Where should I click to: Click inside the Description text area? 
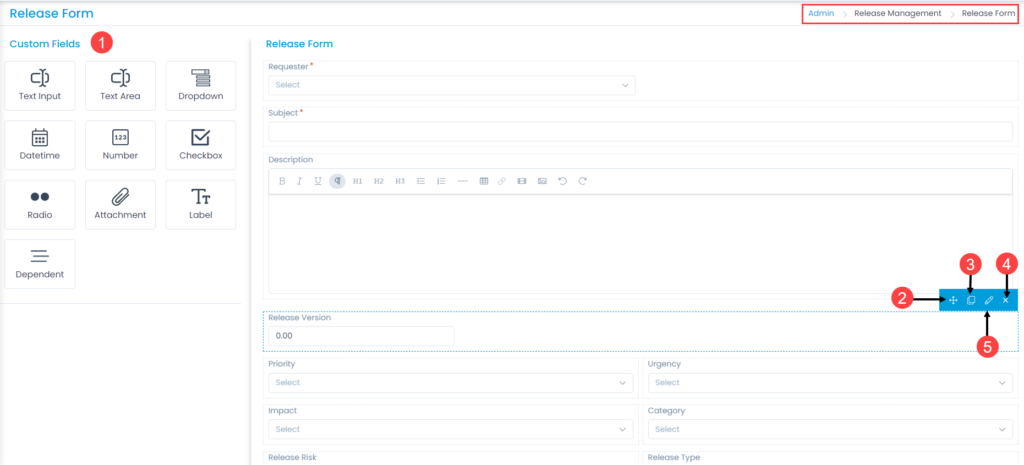point(641,244)
